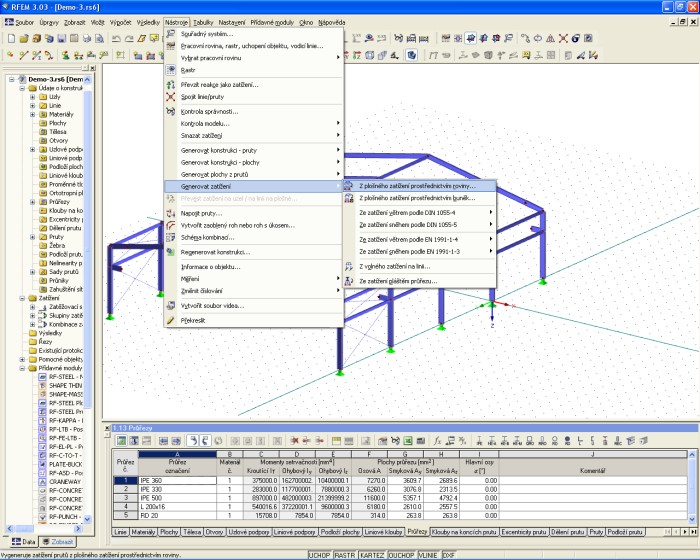Click 'Z volného zatížení na linii...' entry
This screenshot has width=700, height=560.
point(419,267)
